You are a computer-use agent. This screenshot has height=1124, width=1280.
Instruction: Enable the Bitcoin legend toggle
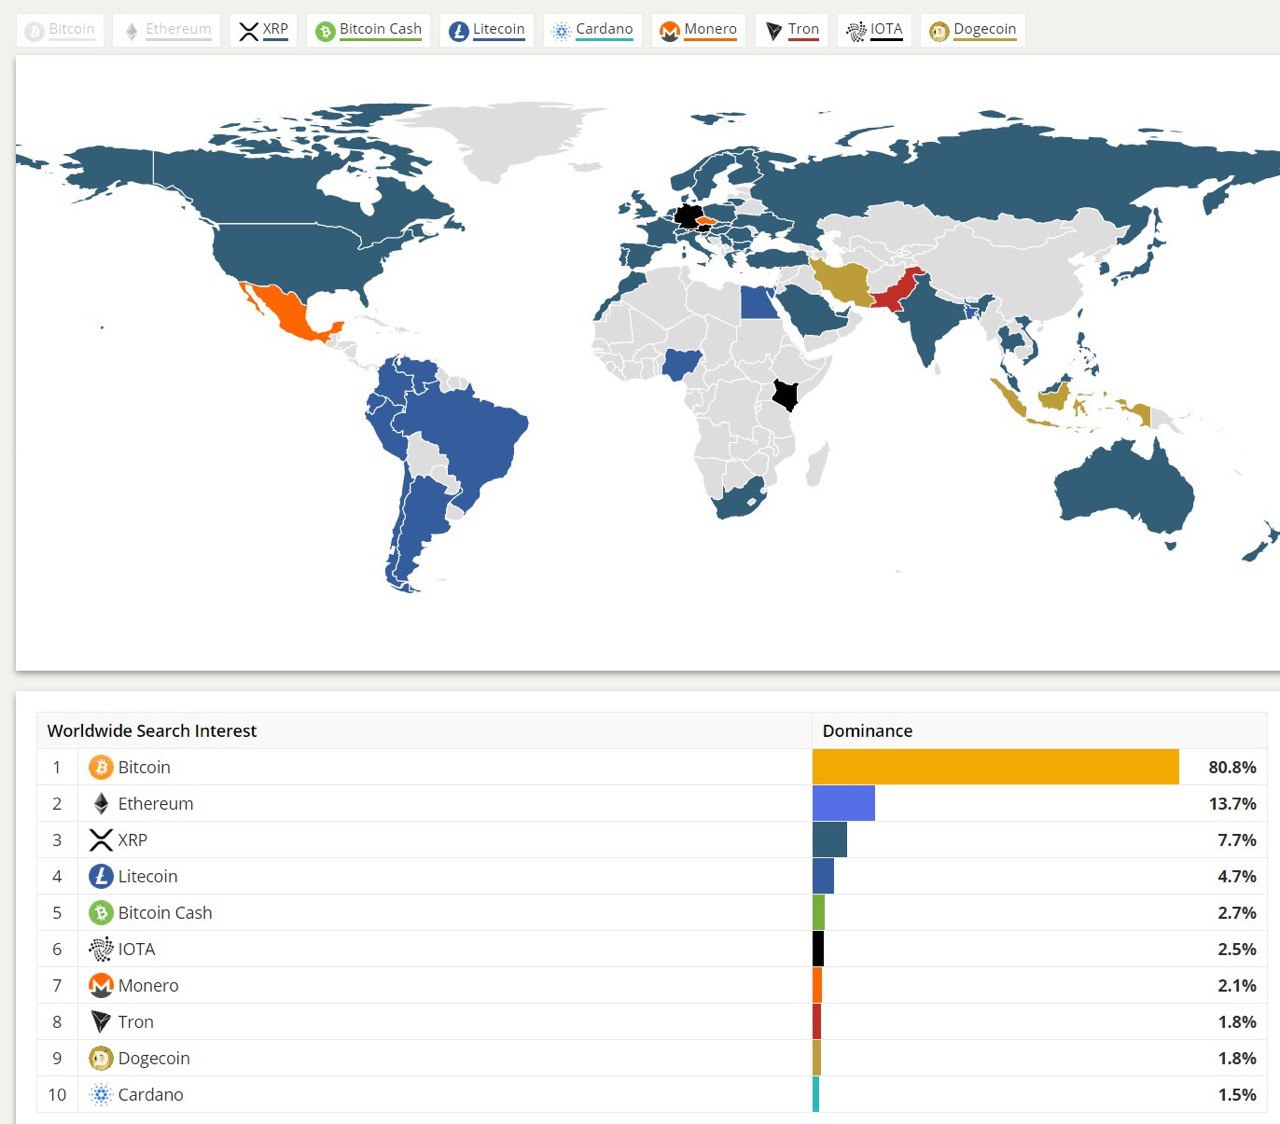click(60, 31)
